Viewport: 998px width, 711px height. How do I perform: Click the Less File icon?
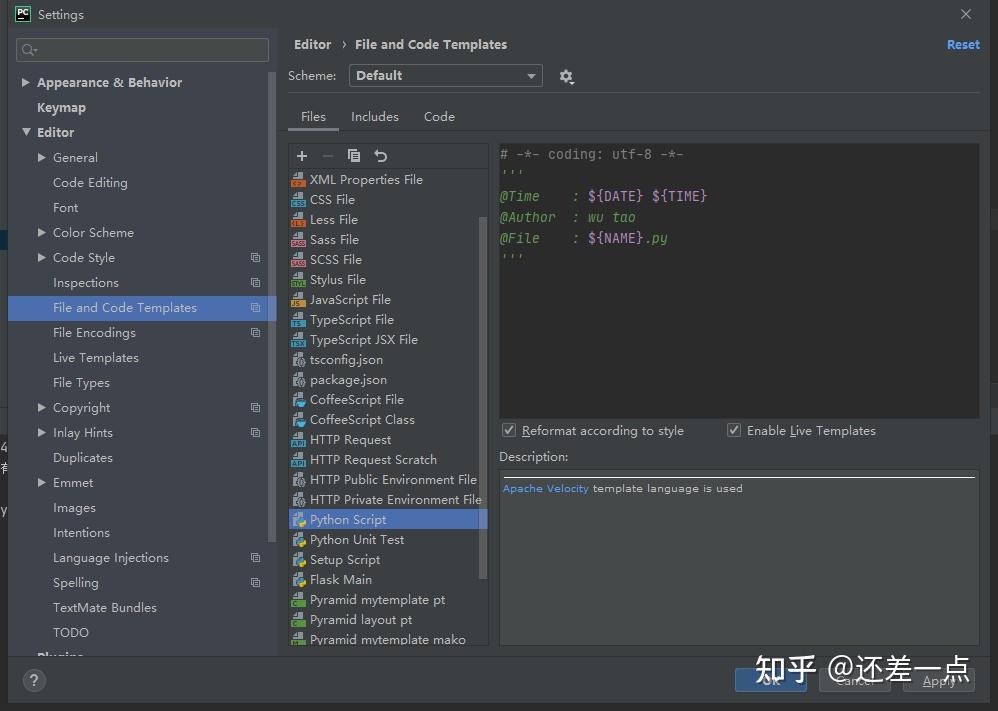tap(298, 220)
